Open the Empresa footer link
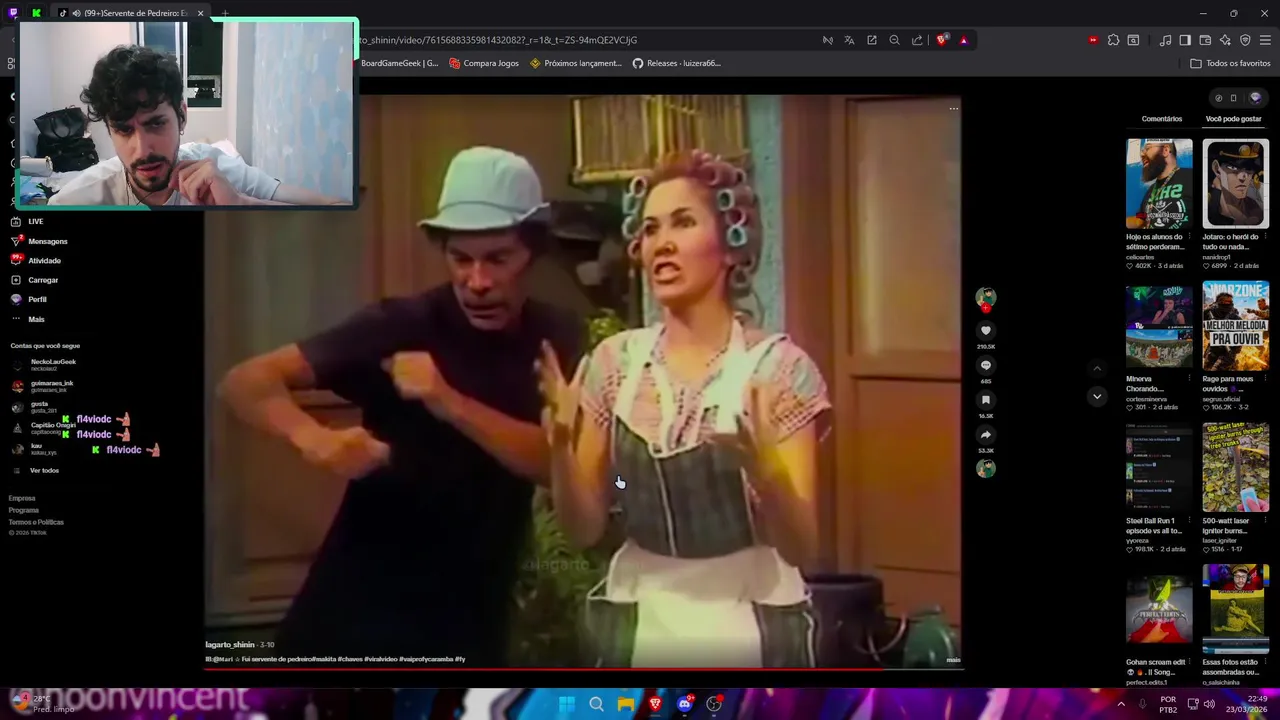 coord(22,498)
